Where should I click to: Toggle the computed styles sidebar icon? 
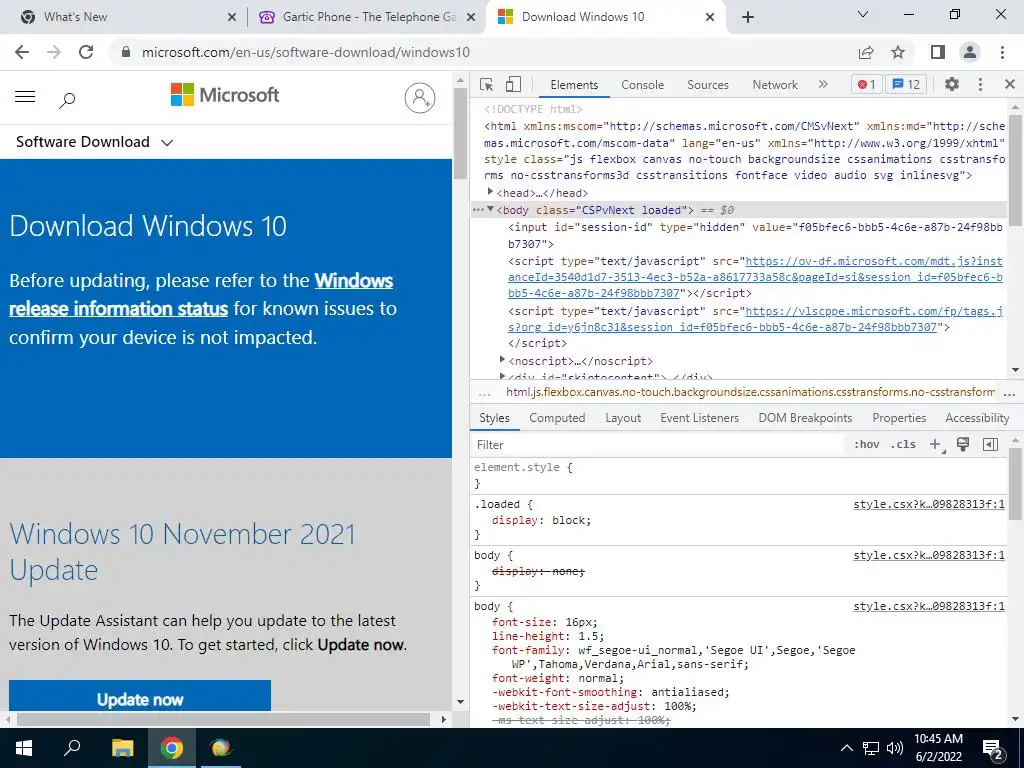[x=990, y=445]
